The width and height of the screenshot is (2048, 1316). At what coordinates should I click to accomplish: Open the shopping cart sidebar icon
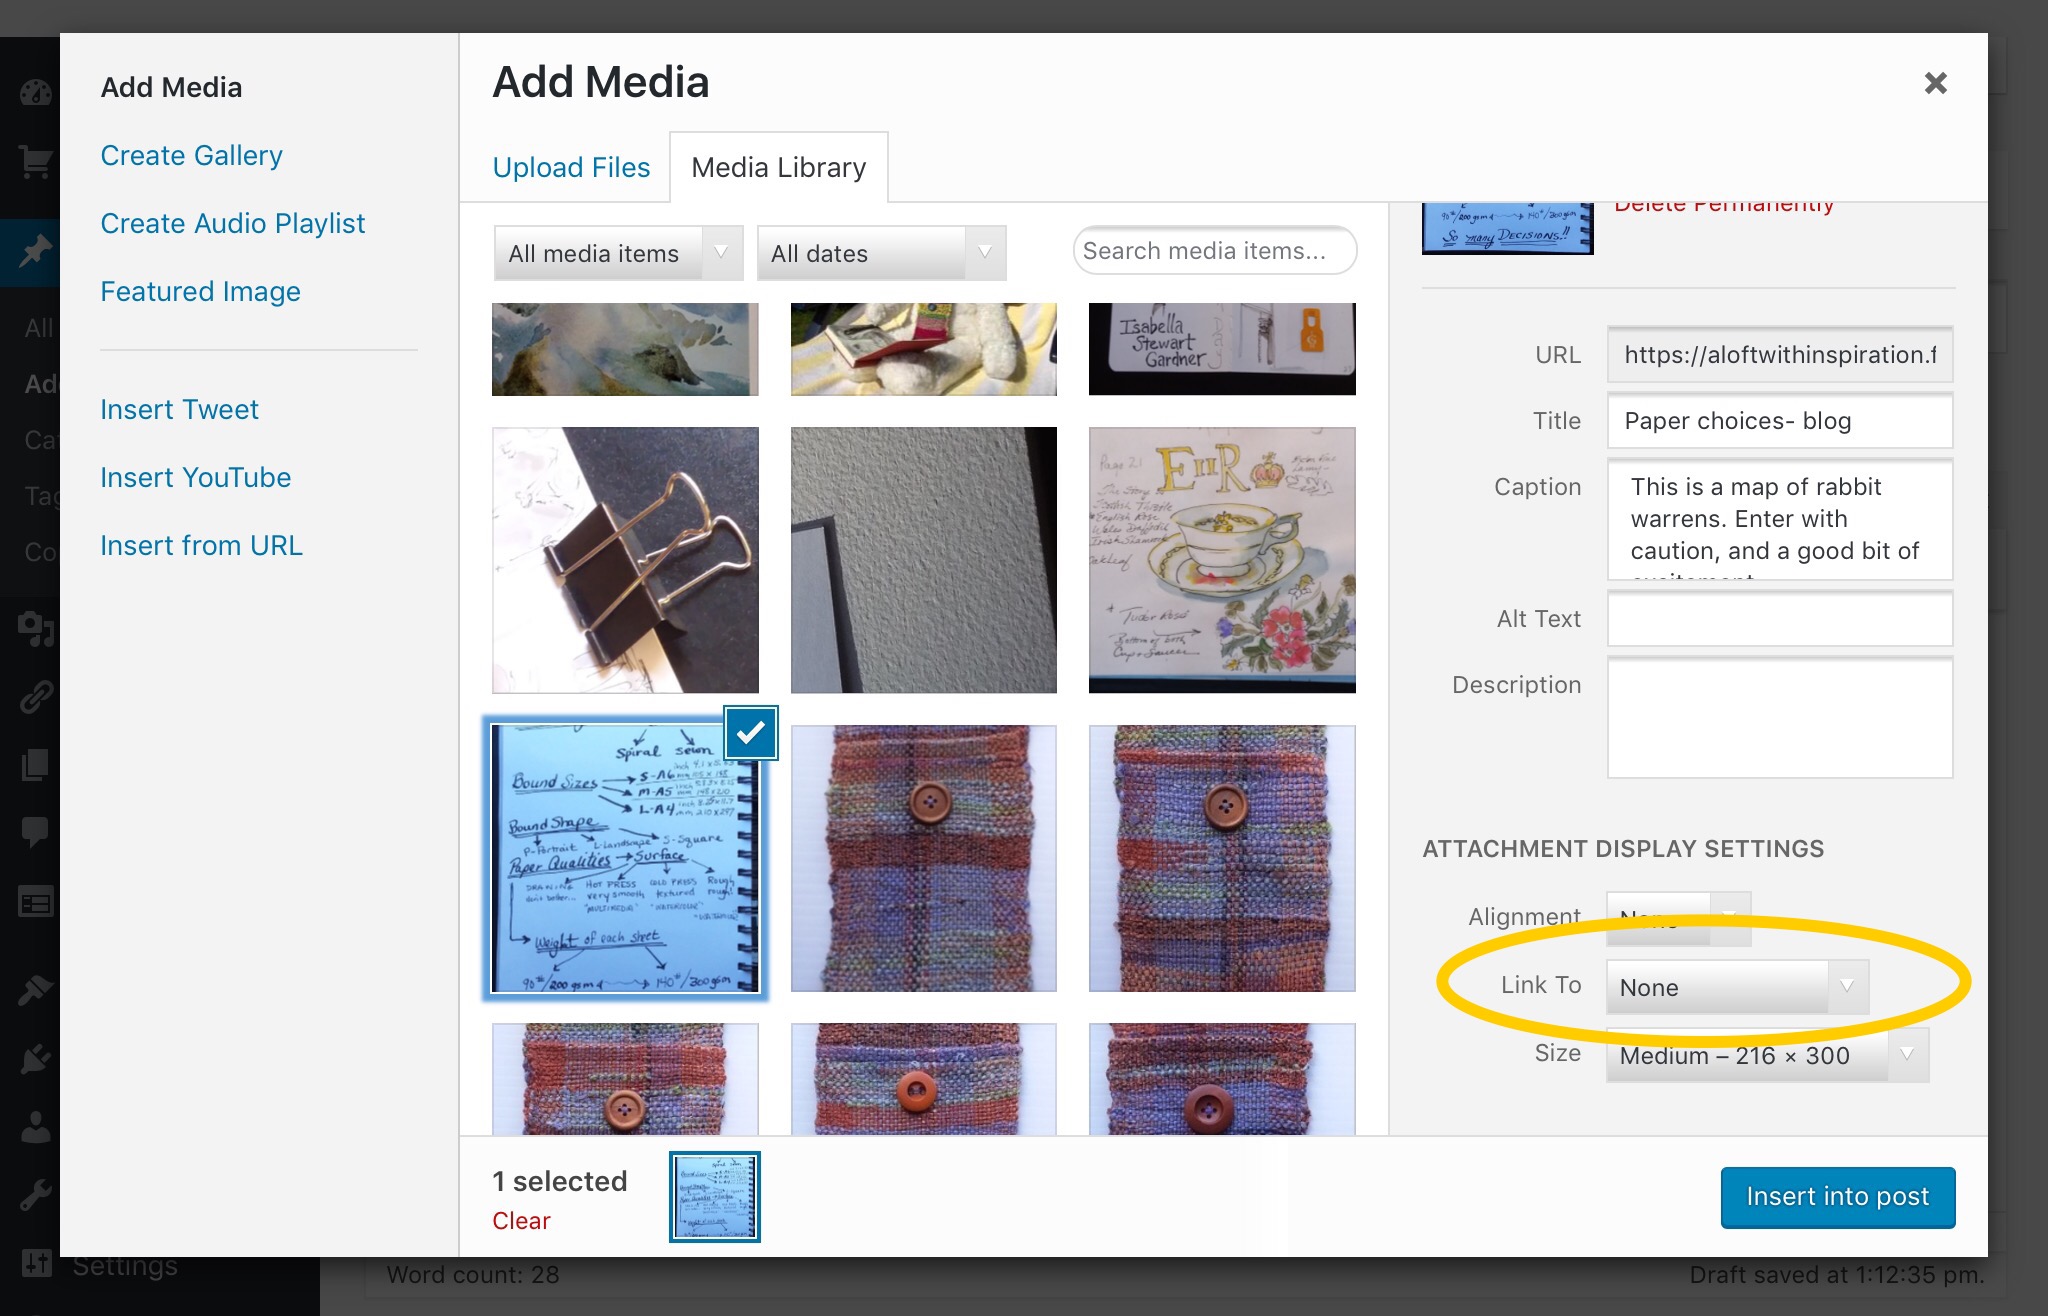click(34, 161)
